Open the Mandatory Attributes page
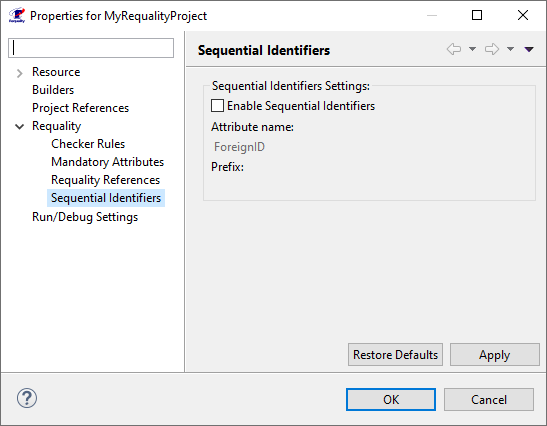This screenshot has width=547, height=426. pyautogui.click(x=107, y=162)
